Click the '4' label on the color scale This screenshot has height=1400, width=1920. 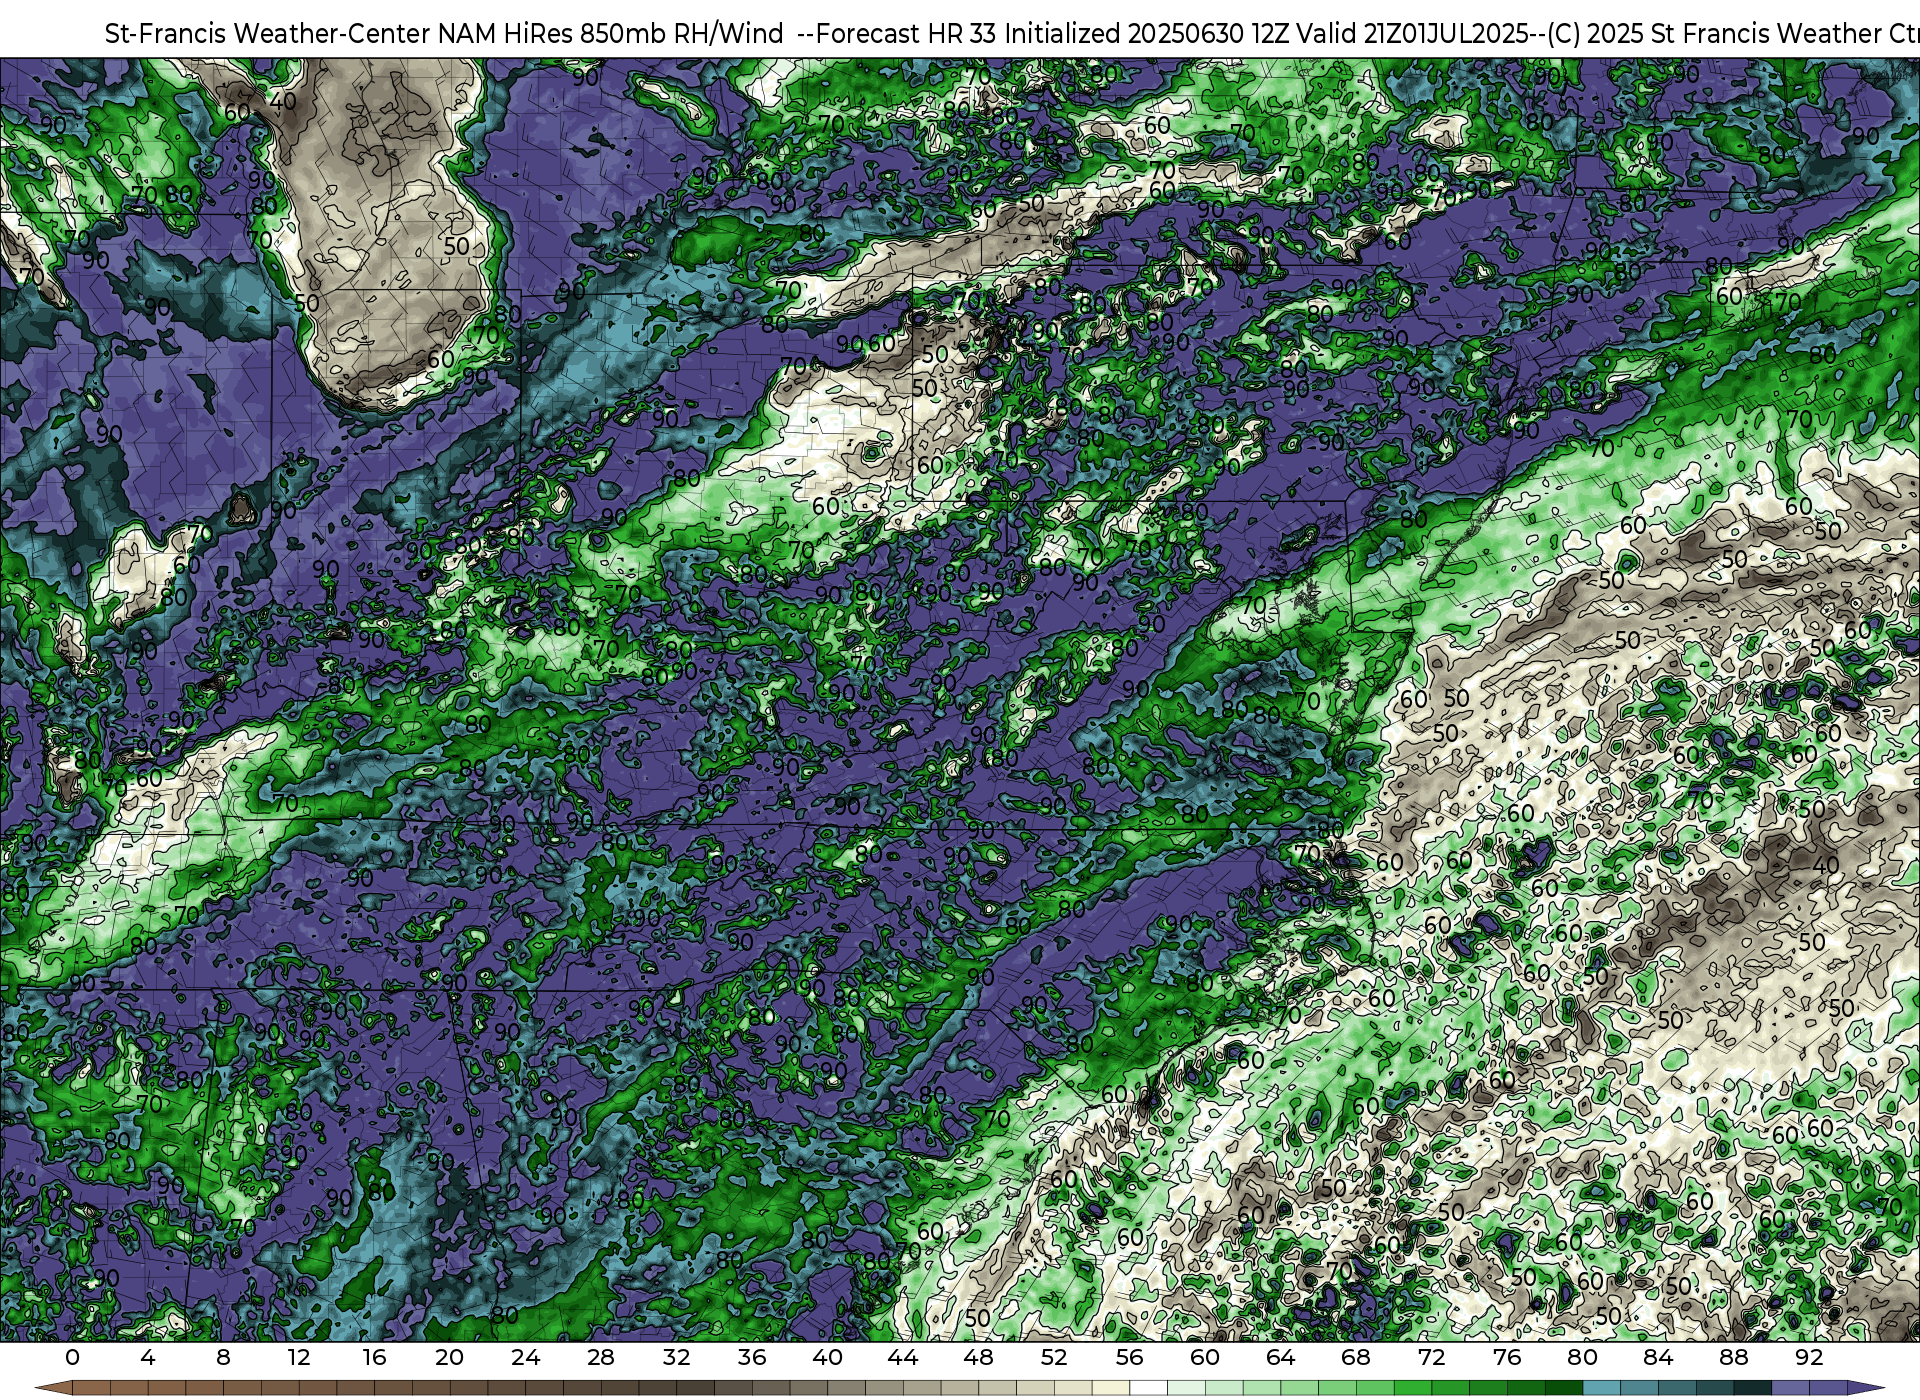coord(148,1358)
